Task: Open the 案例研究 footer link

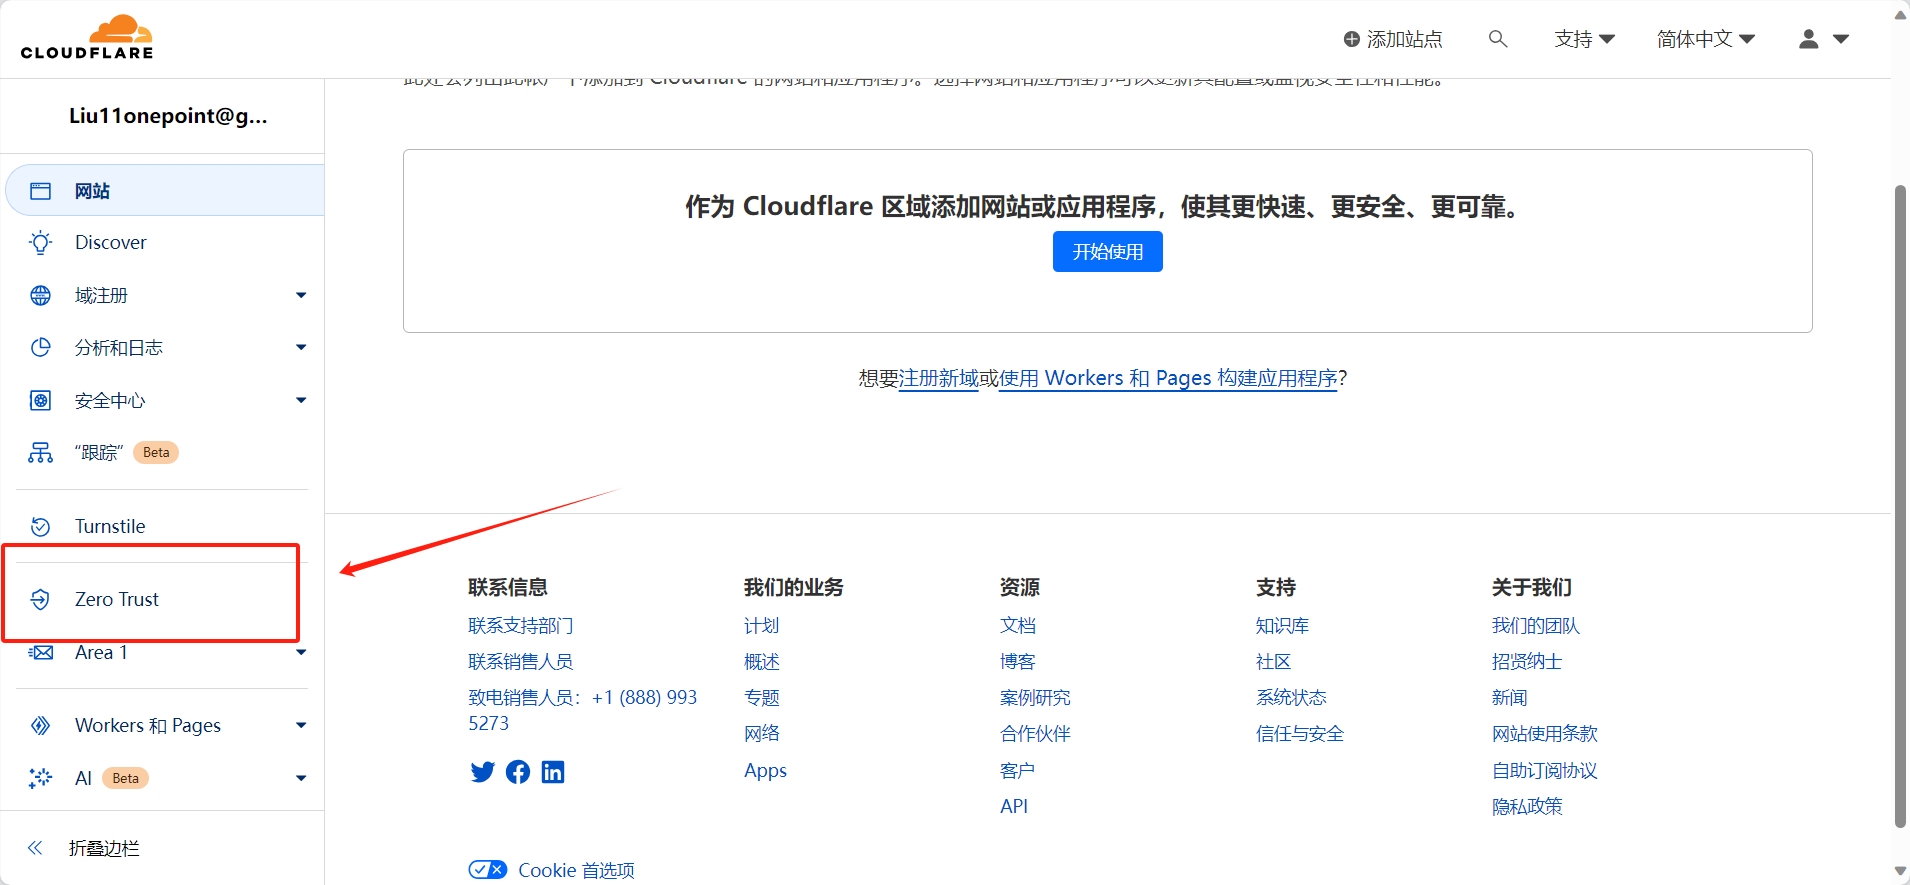Action: [x=1035, y=698]
